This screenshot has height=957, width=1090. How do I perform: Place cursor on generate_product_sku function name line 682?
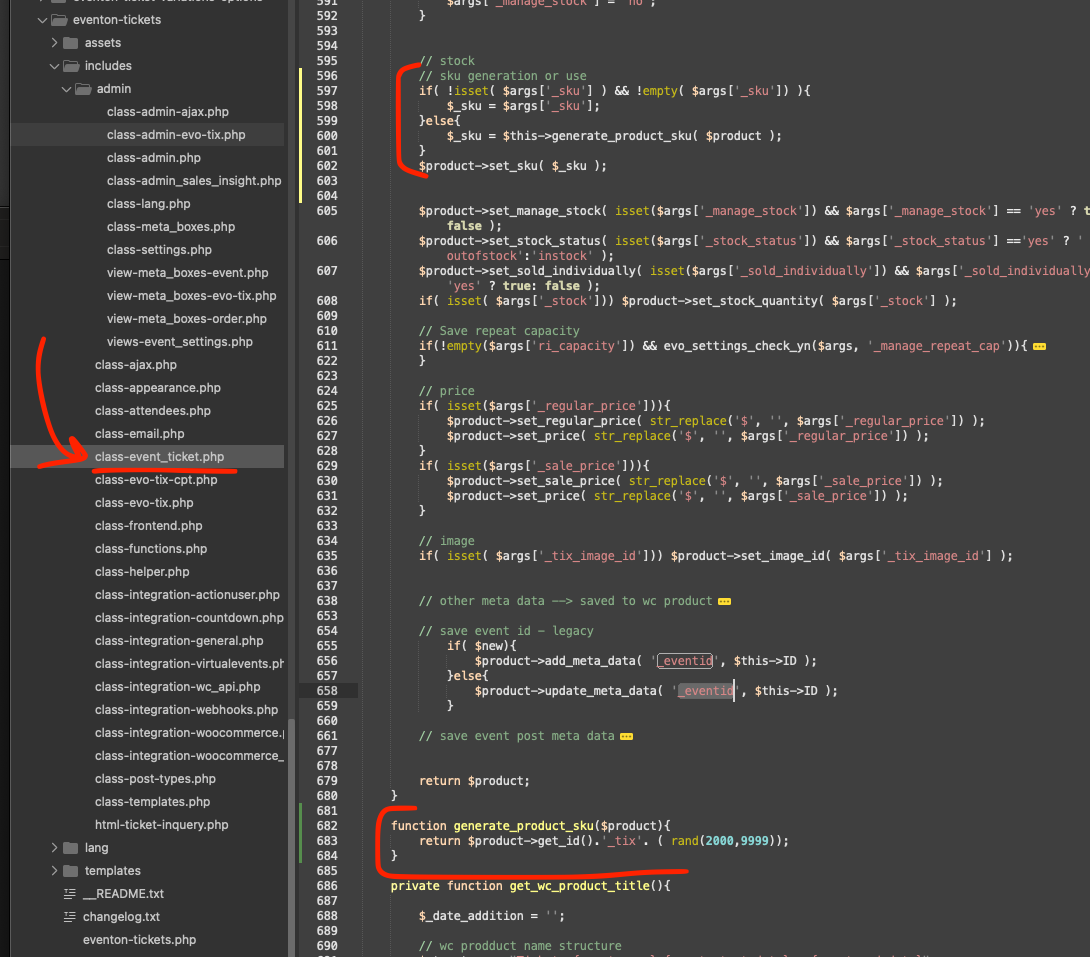[523, 826]
